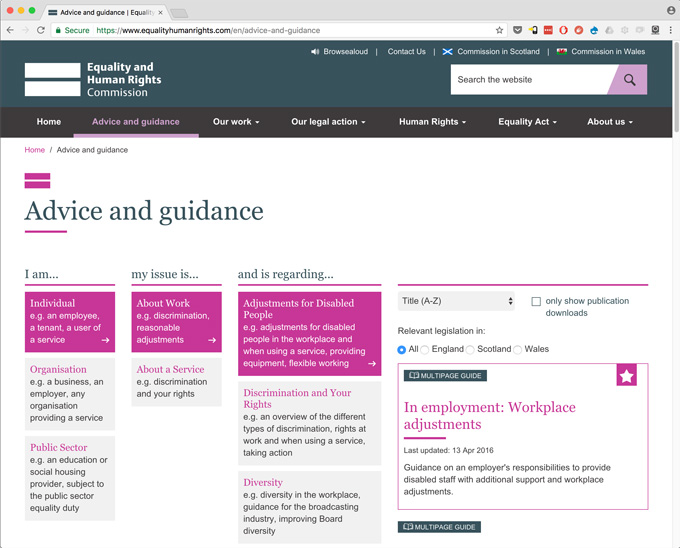Click the star icon on Workplace adjustments card

pyautogui.click(x=627, y=375)
